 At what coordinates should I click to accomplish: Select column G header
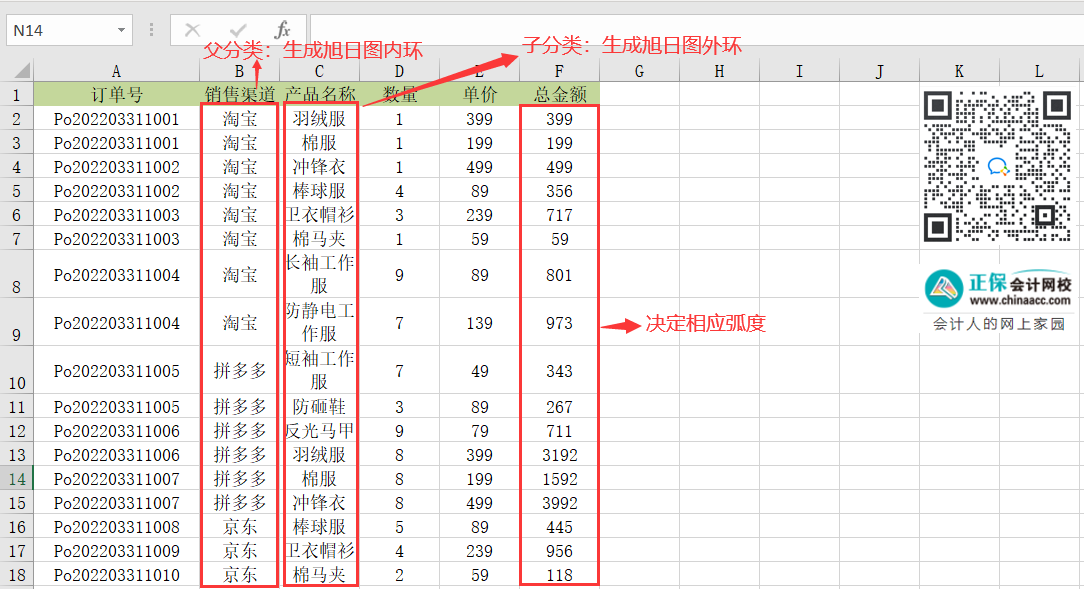[x=639, y=71]
